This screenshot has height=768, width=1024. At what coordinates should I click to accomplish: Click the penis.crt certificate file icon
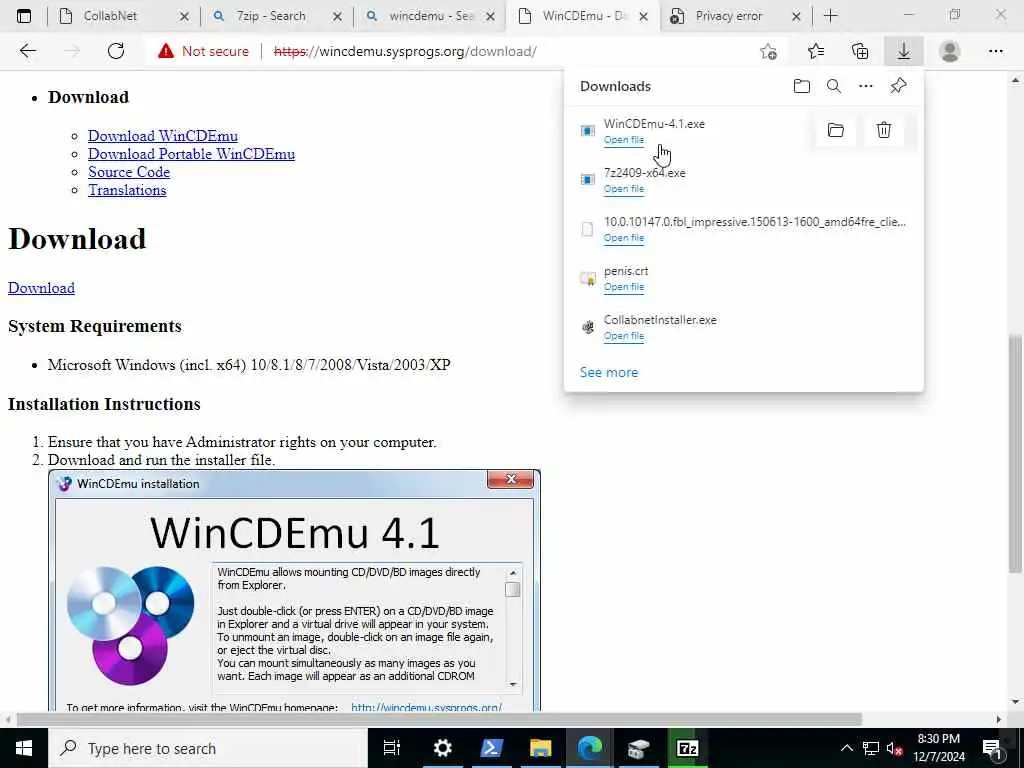coord(588,278)
